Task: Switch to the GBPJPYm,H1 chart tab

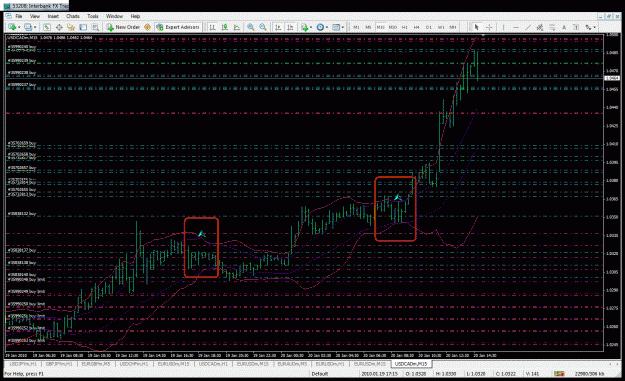Action: click(59, 364)
